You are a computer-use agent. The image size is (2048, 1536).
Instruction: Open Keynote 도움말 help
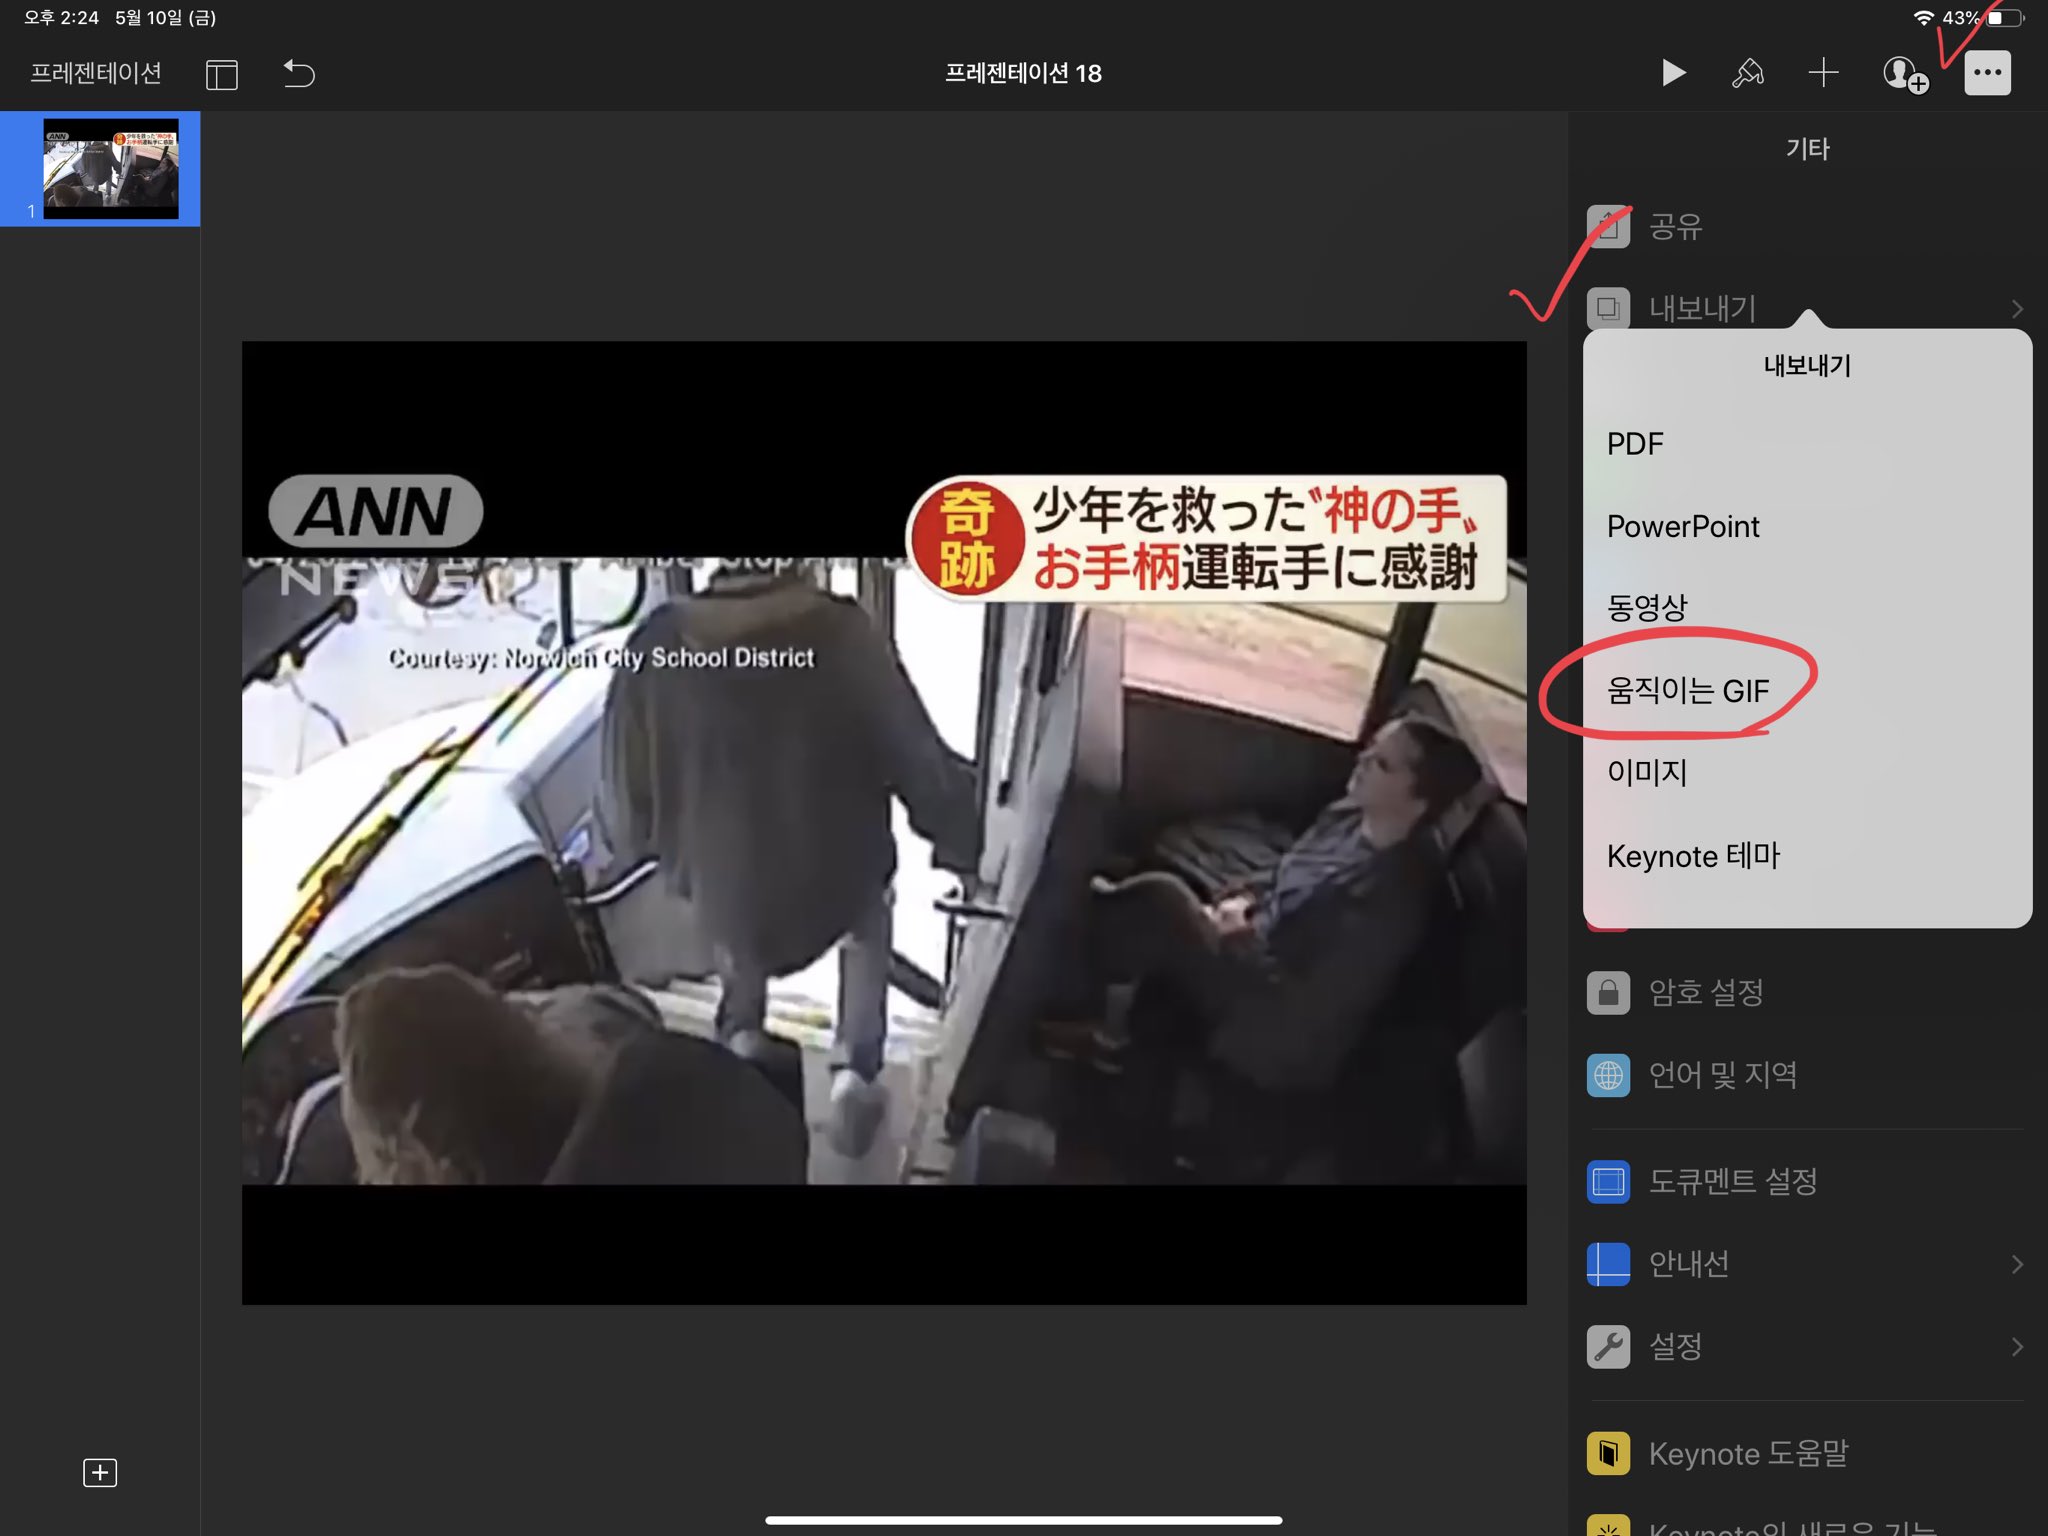point(1748,1453)
